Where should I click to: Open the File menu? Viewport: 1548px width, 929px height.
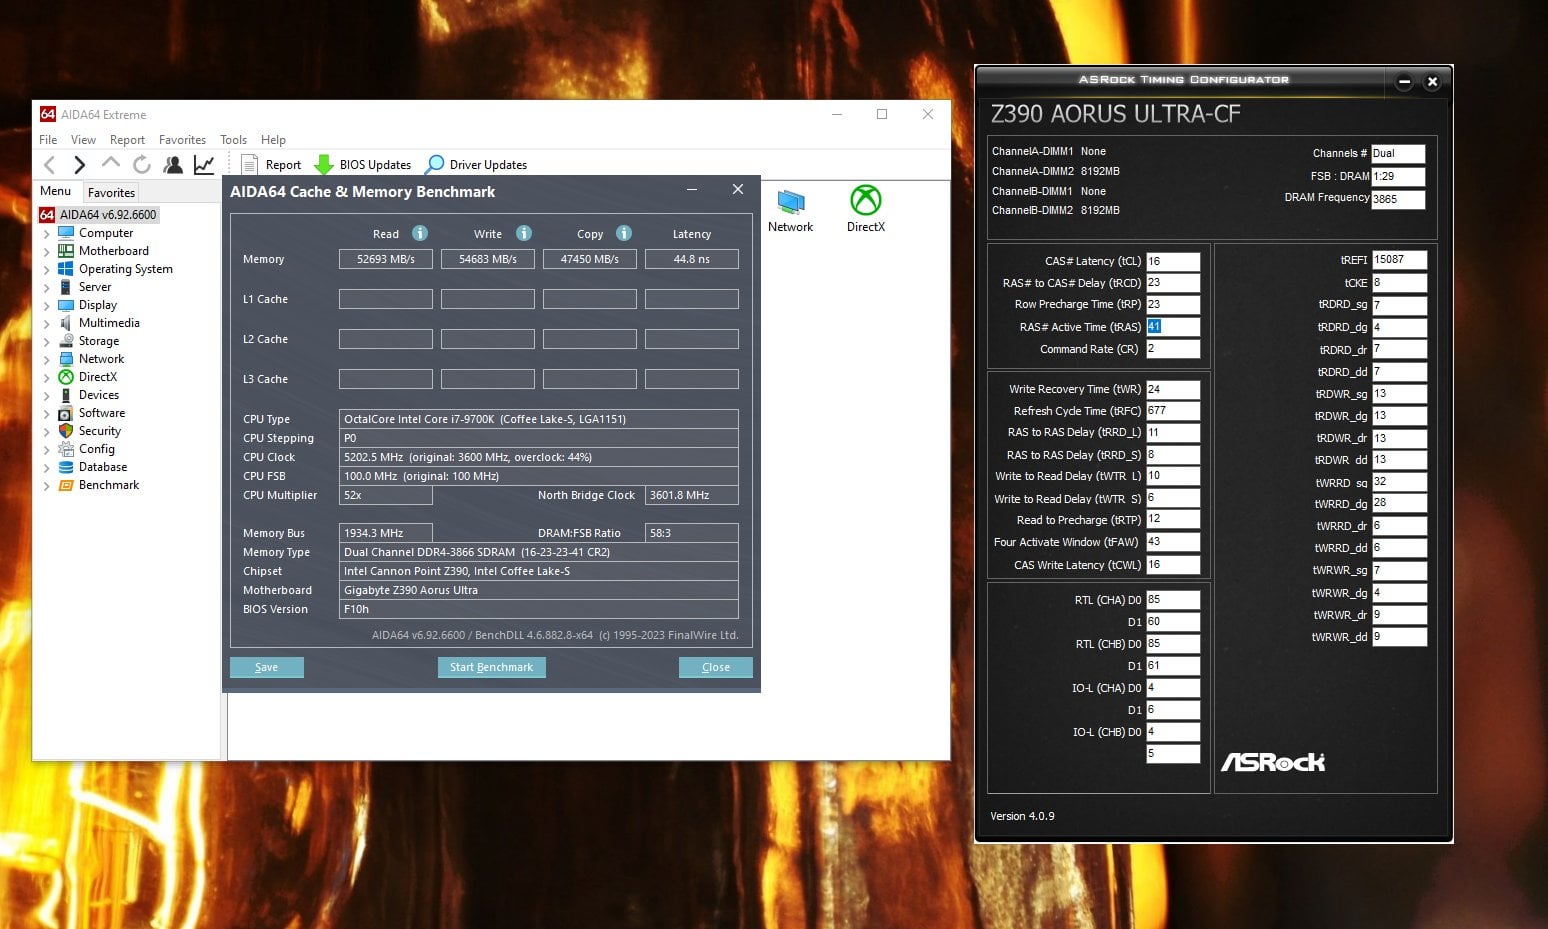(x=48, y=140)
